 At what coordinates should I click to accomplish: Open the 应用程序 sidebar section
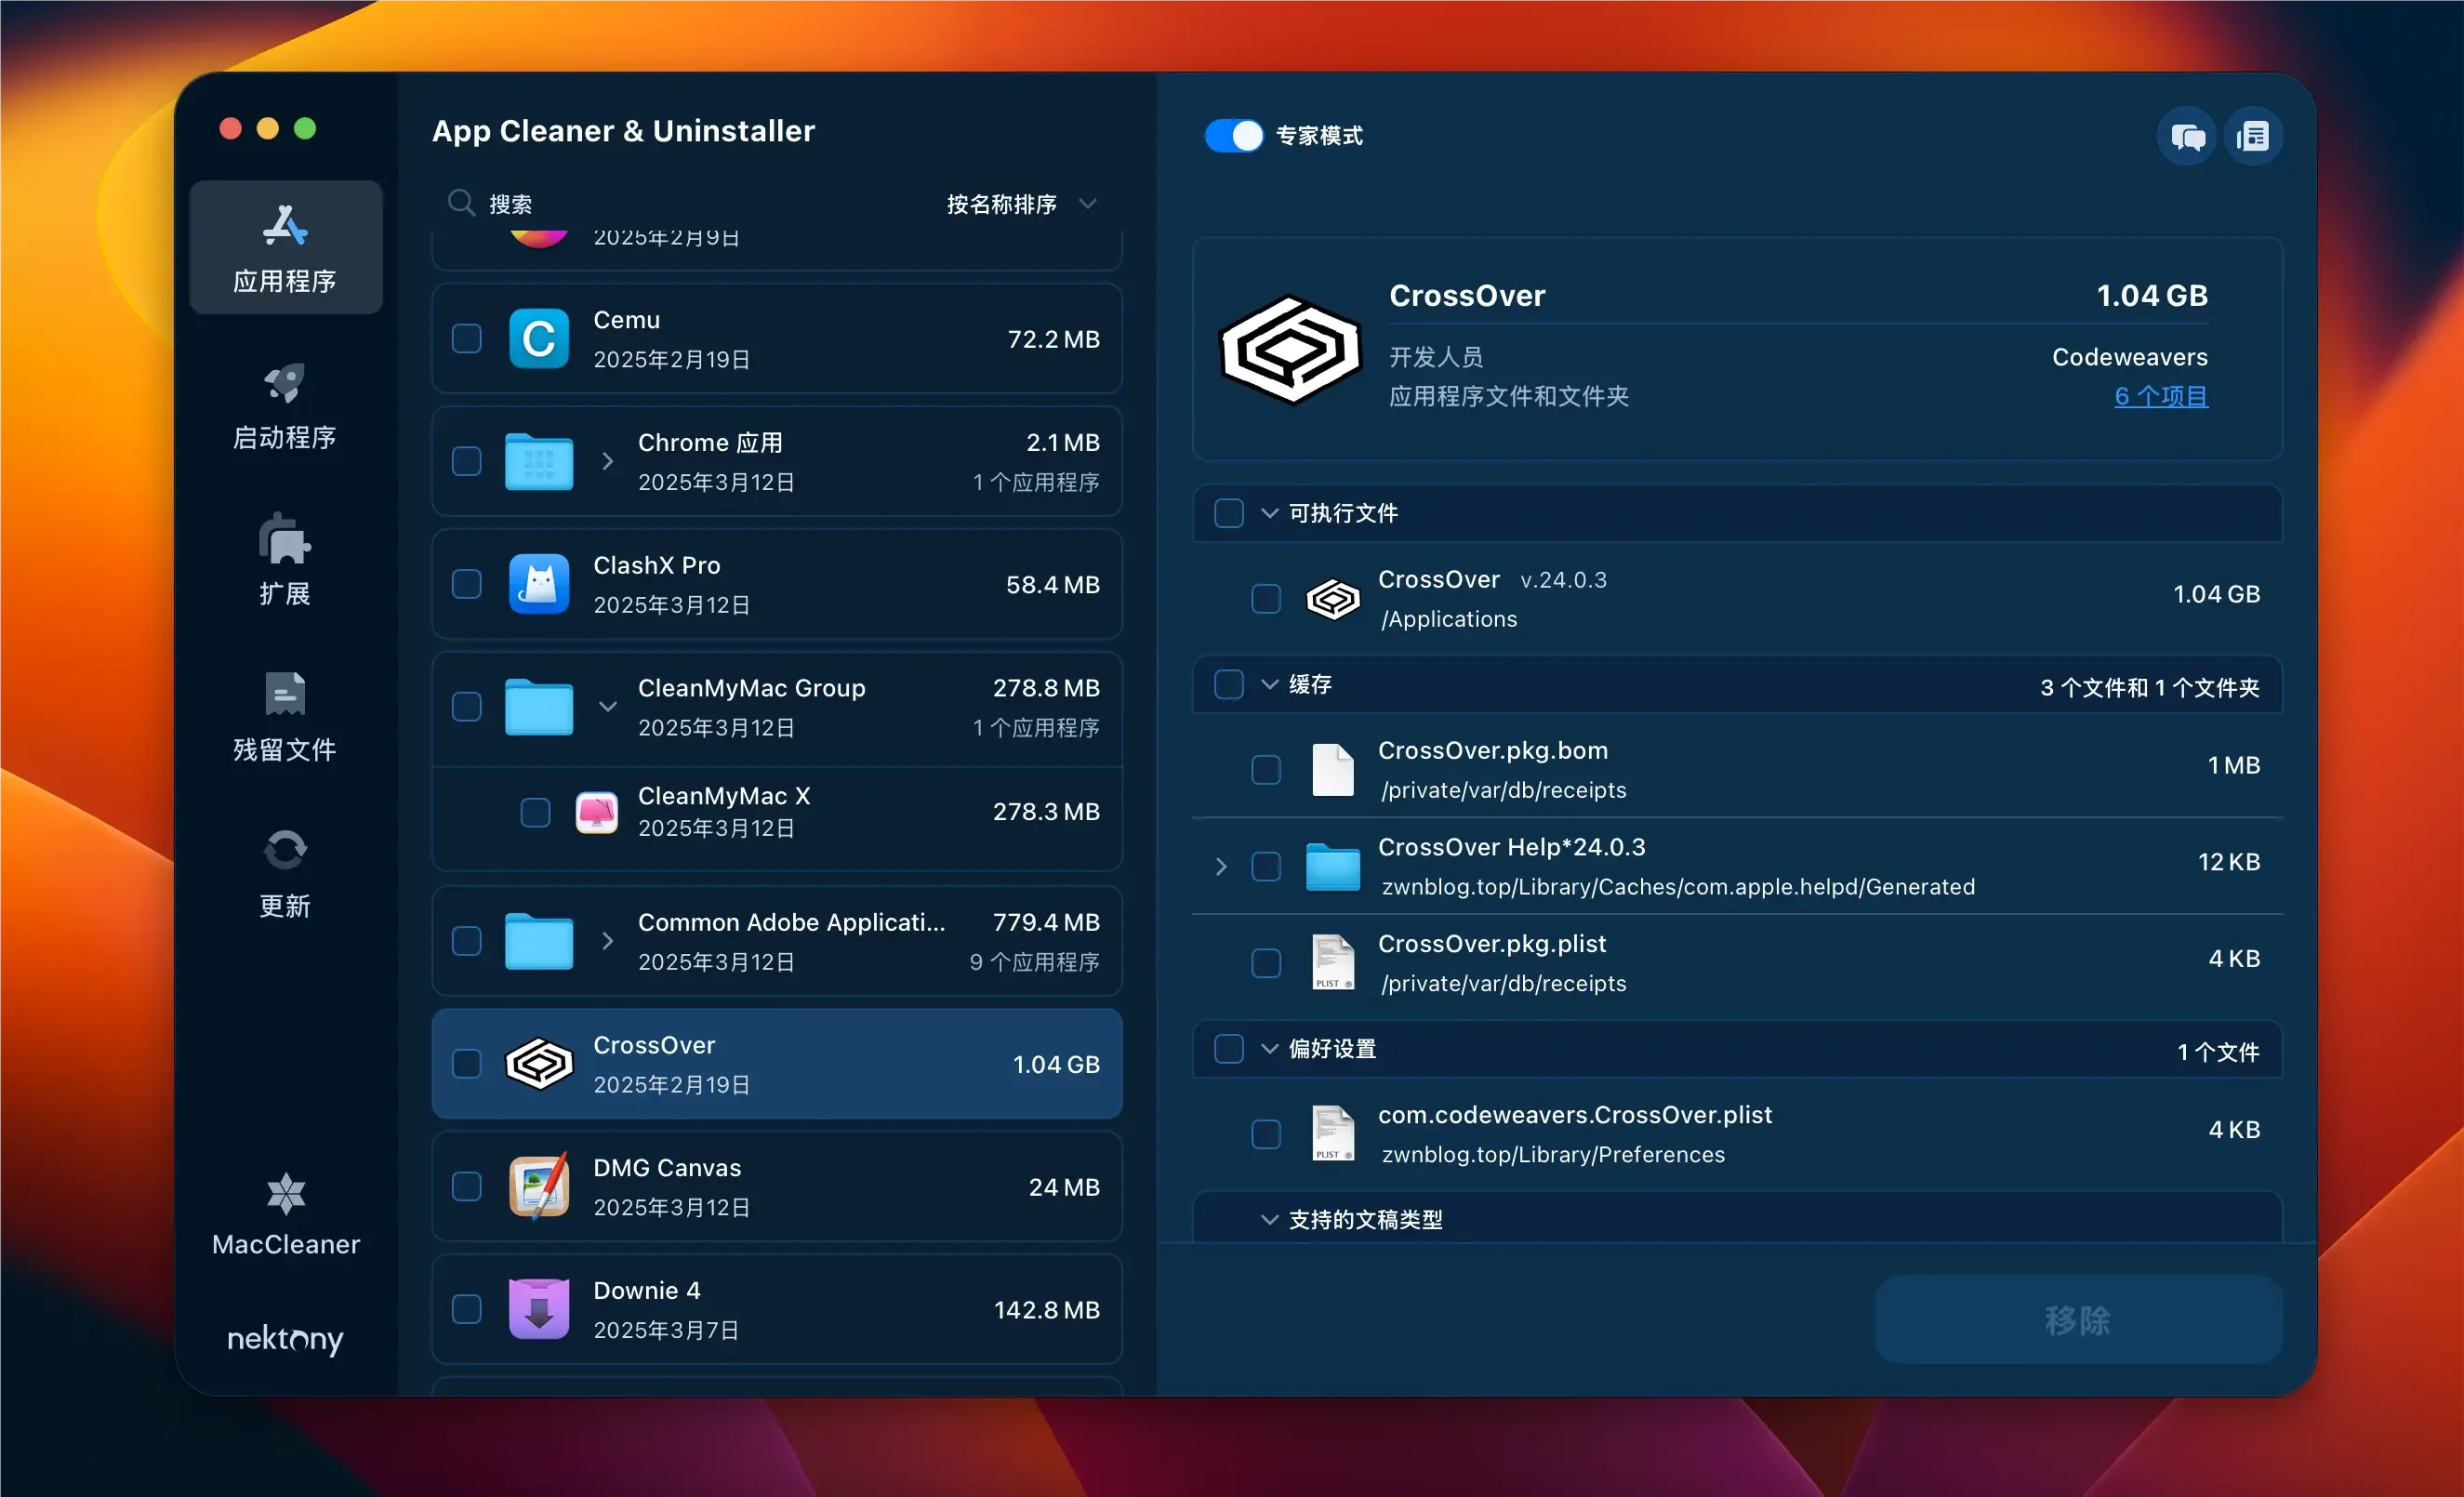285,247
